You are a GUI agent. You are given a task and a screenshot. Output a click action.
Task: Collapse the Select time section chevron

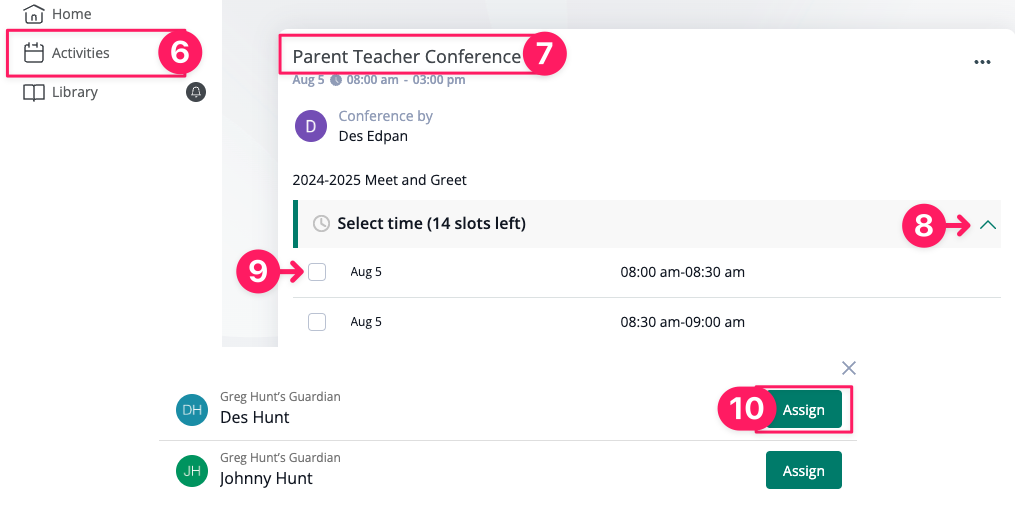click(988, 225)
